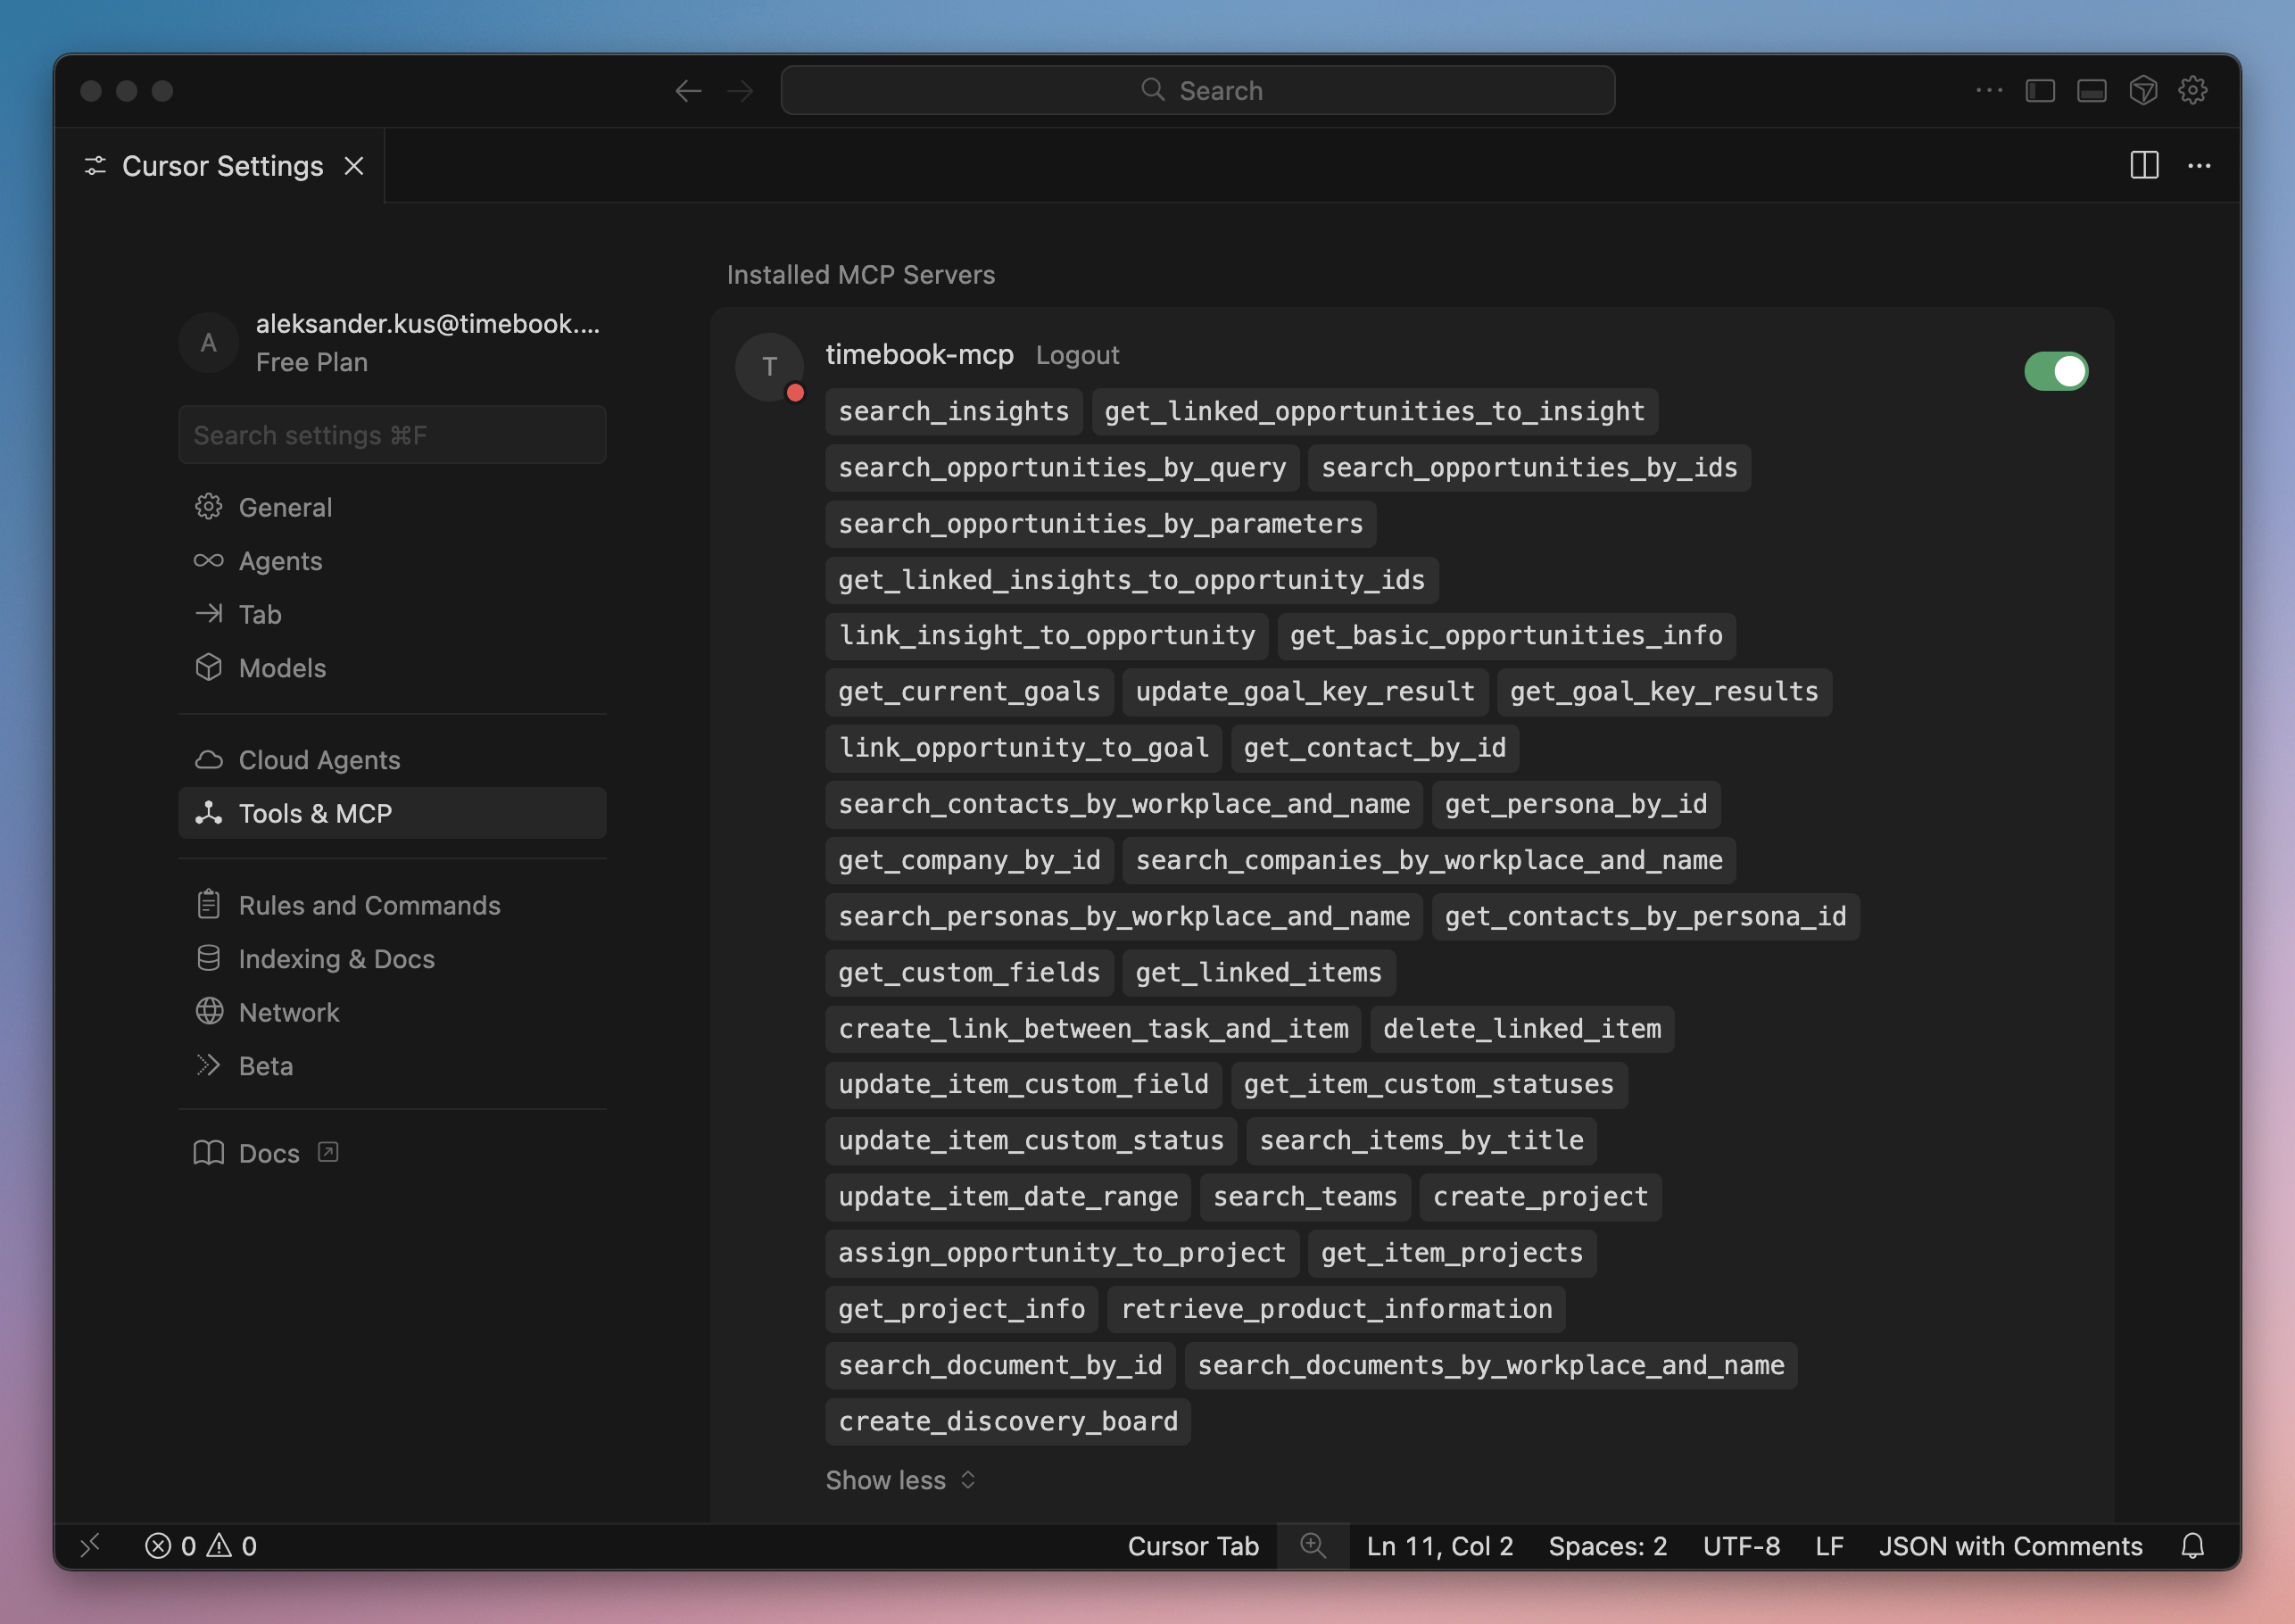
Task: Open the notifications bell in status bar
Action: tap(2192, 1546)
